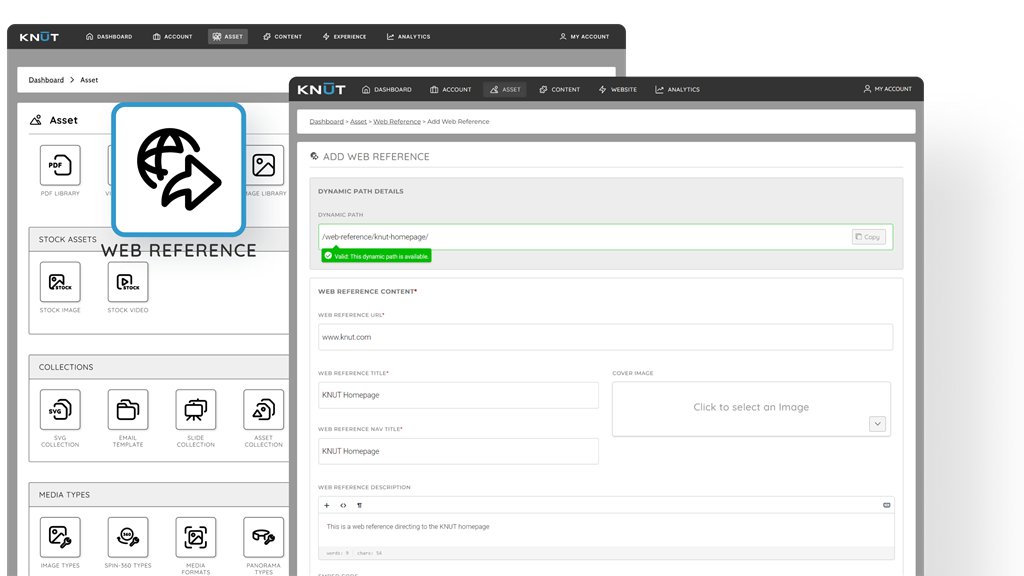1024x576 pixels.
Task: Open the Experience menu in top navigation
Action: point(344,37)
